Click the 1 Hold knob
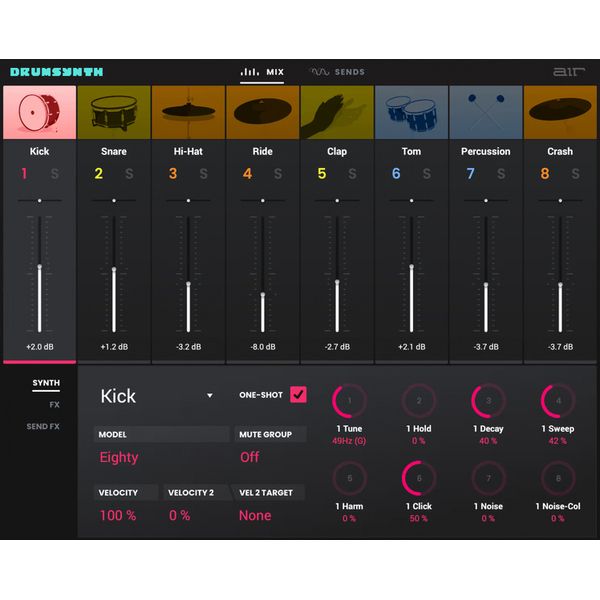600x600 pixels. point(419,401)
